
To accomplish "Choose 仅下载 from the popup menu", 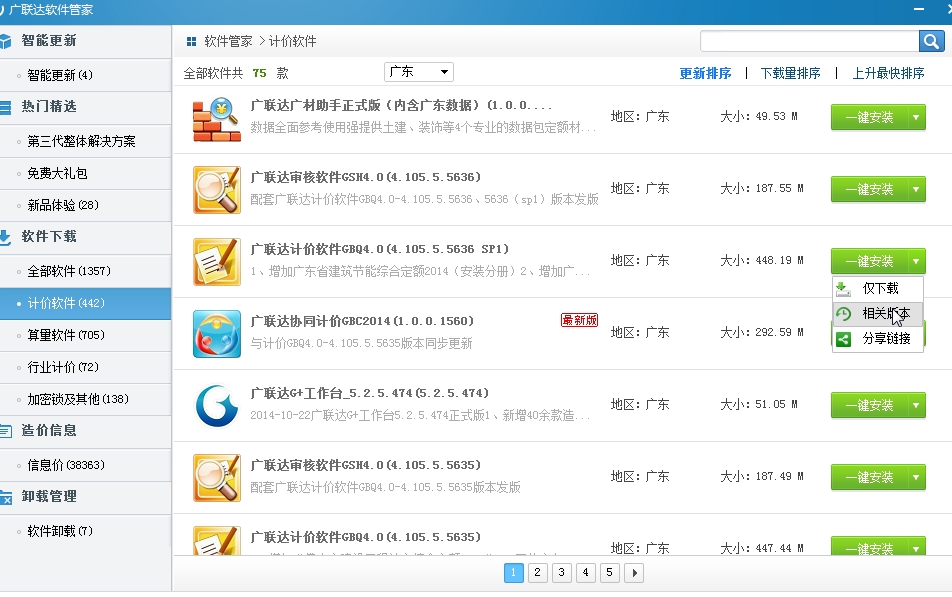I will (878, 288).
